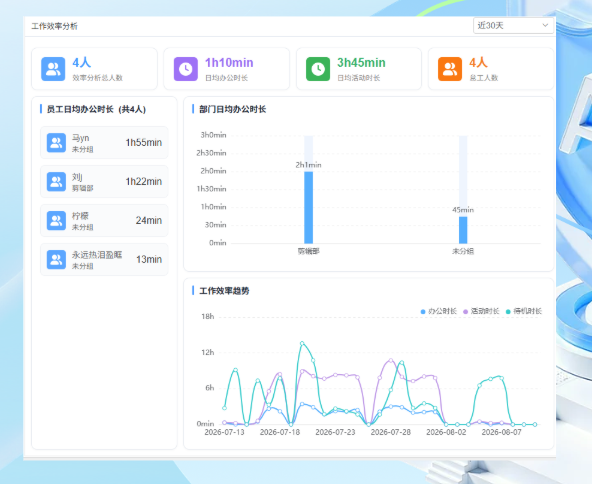Toggle the 活动时长 legend series
Image resolution: width=592 pixels, height=484 pixels.
(481, 311)
